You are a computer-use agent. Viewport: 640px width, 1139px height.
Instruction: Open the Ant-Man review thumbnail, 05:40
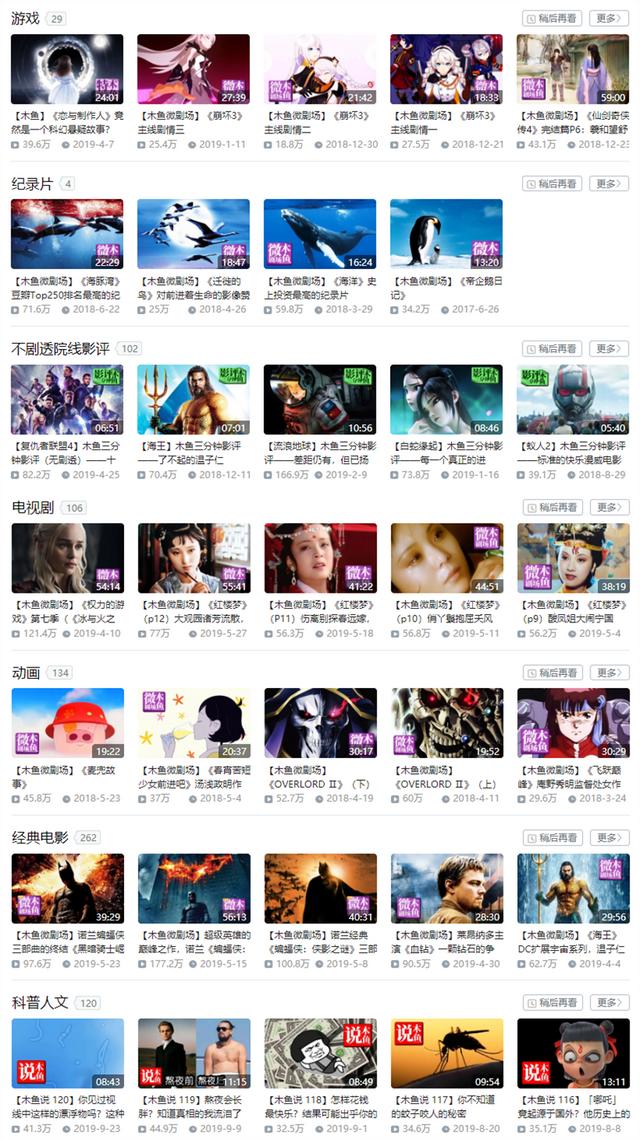pos(572,399)
